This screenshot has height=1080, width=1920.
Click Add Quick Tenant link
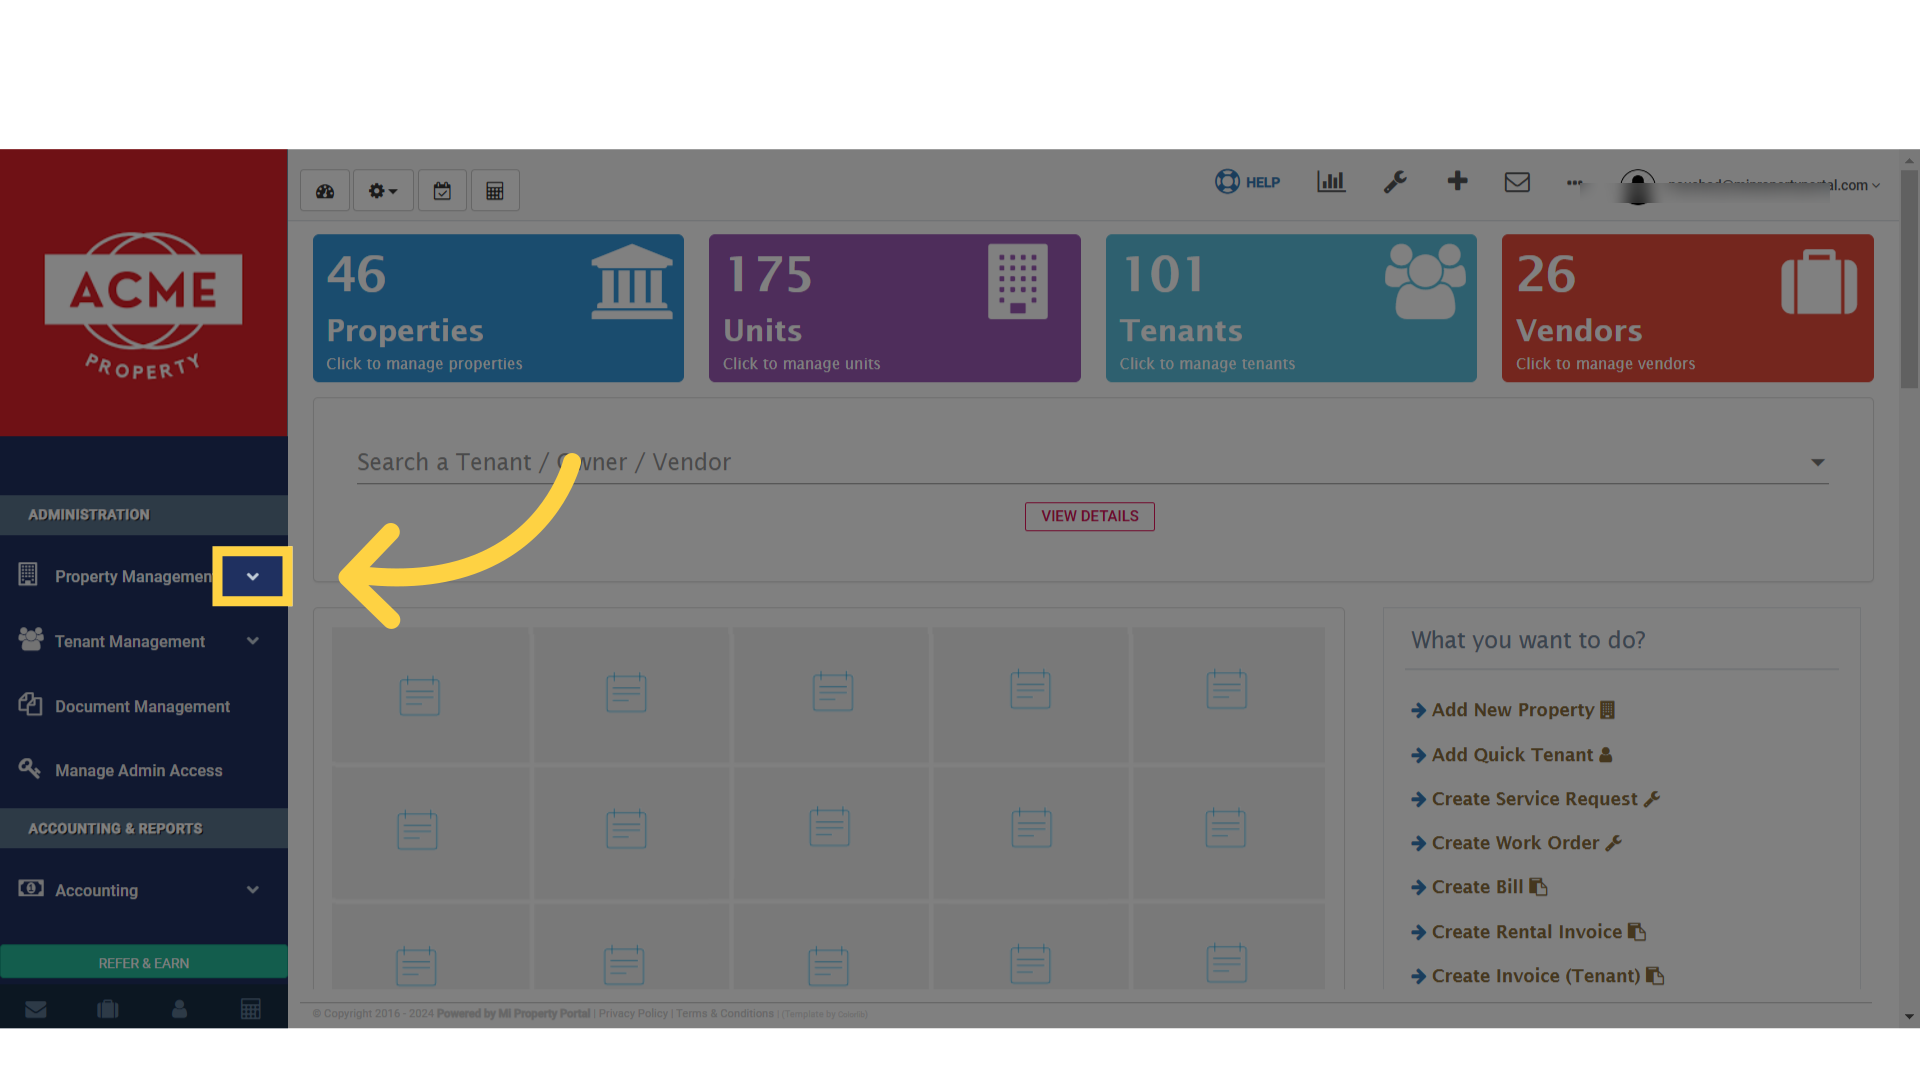click(1511, 755)
